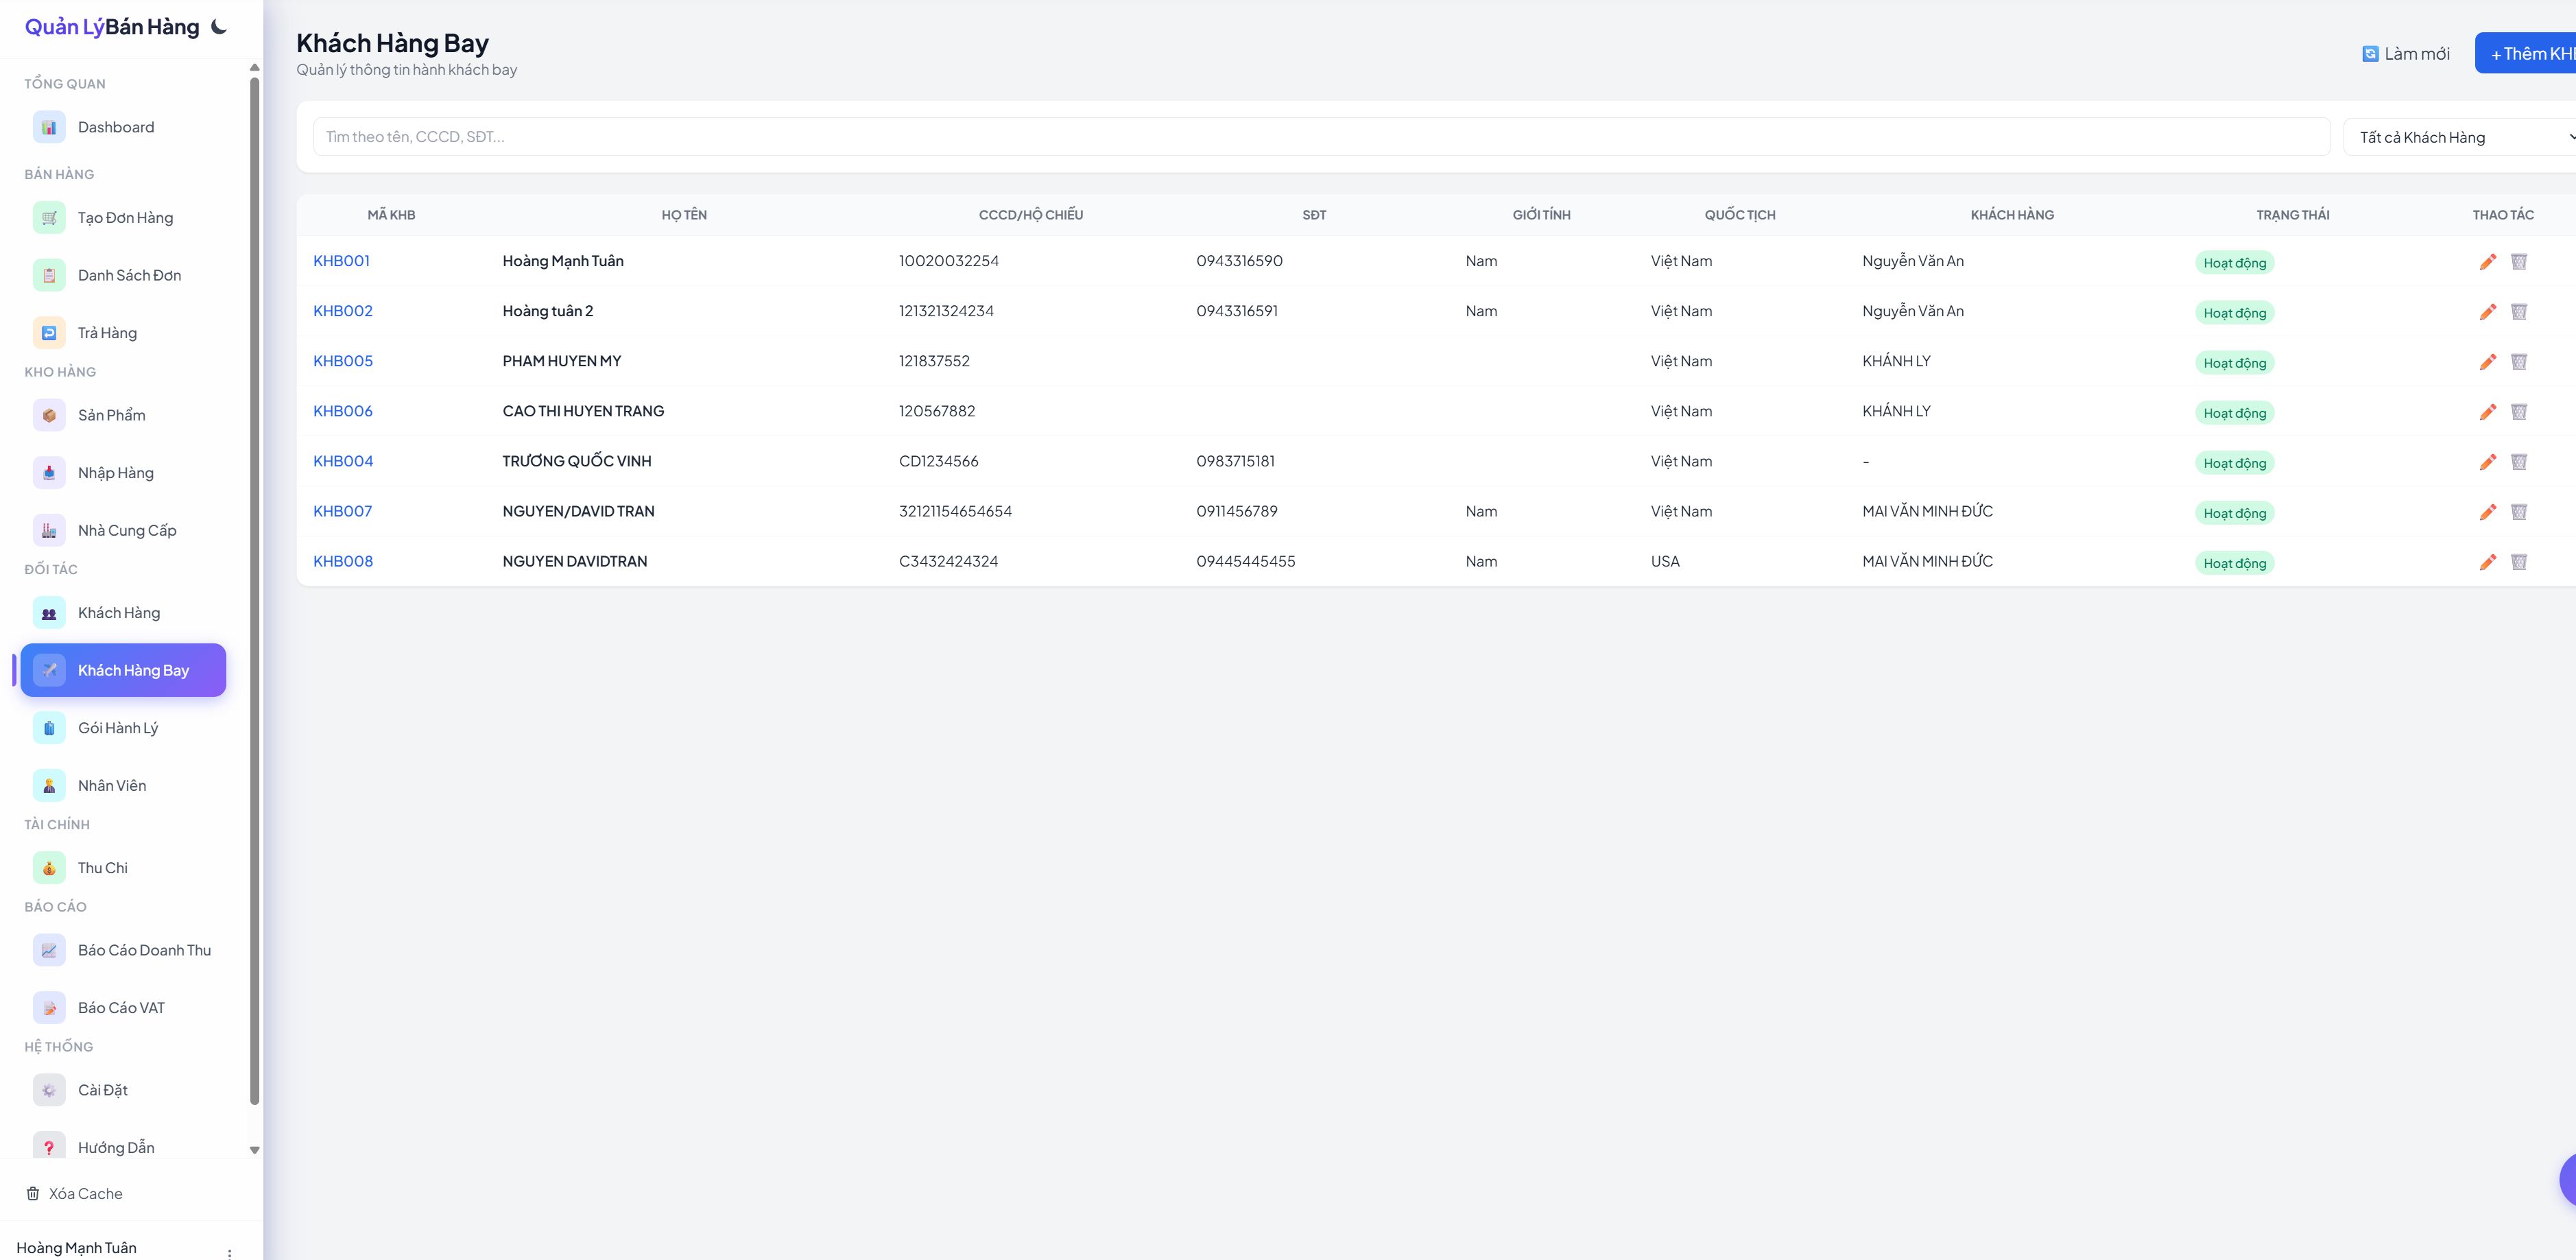
Task: Open the KHB007 customer code link
Action: pyautogui.click(x=342, y=511)
